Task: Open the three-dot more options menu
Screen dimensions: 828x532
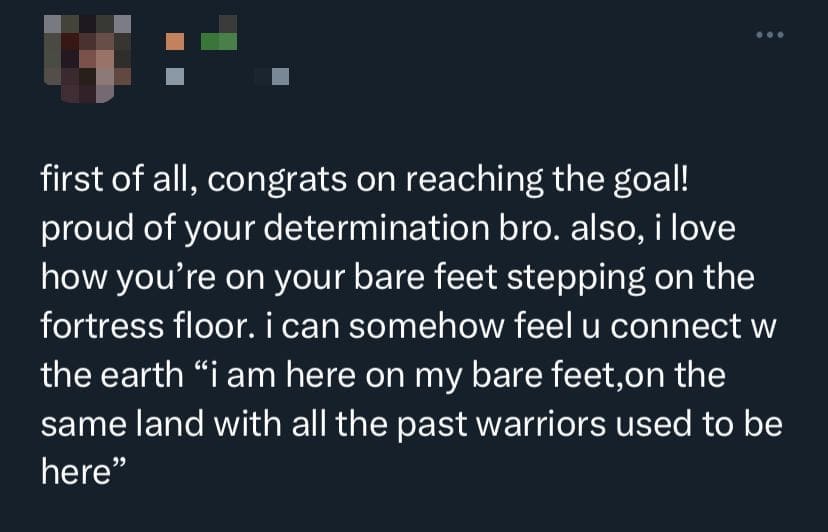Action: point(769,35)
